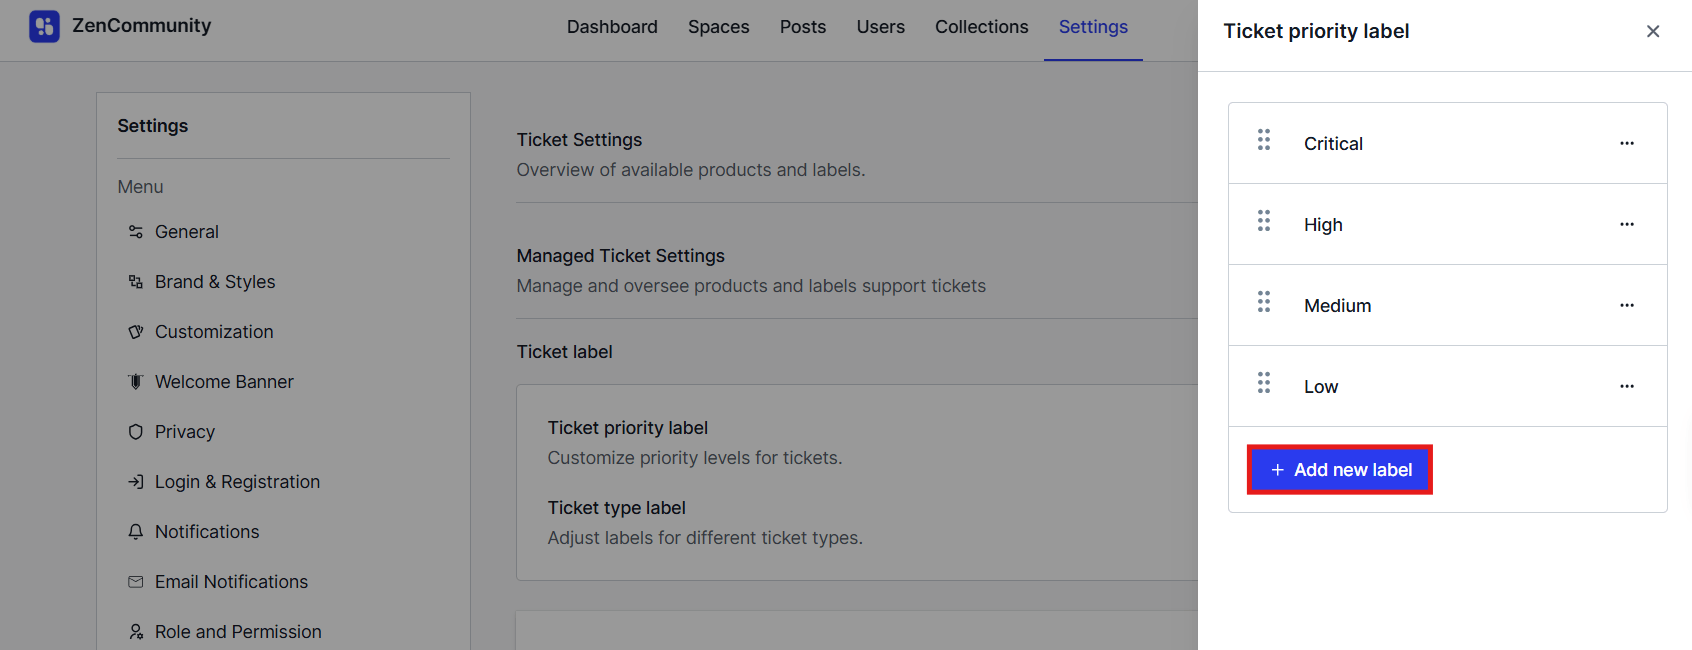Screen dimensions: 1692x650
Task: Open the options menu for High label
Action: tap(1627, 224)
